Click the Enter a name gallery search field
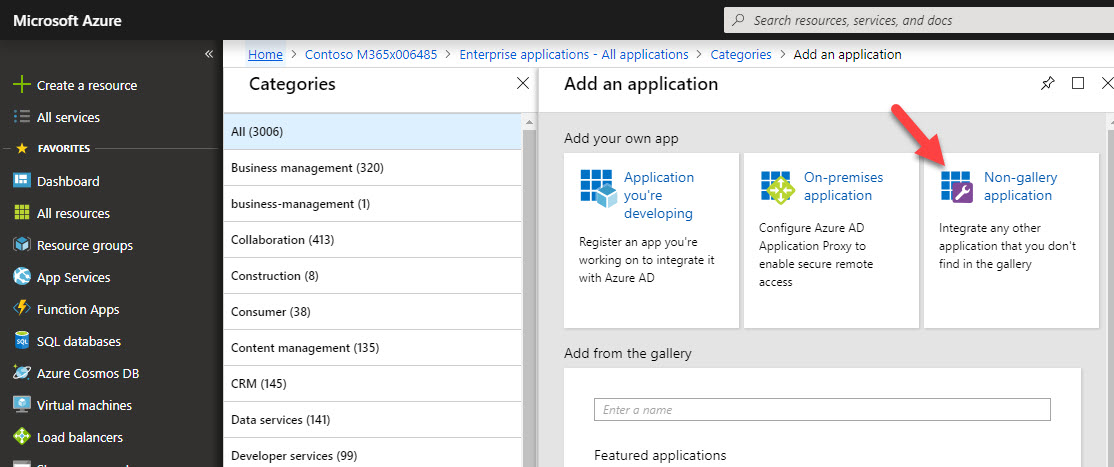 click(822, 409)
